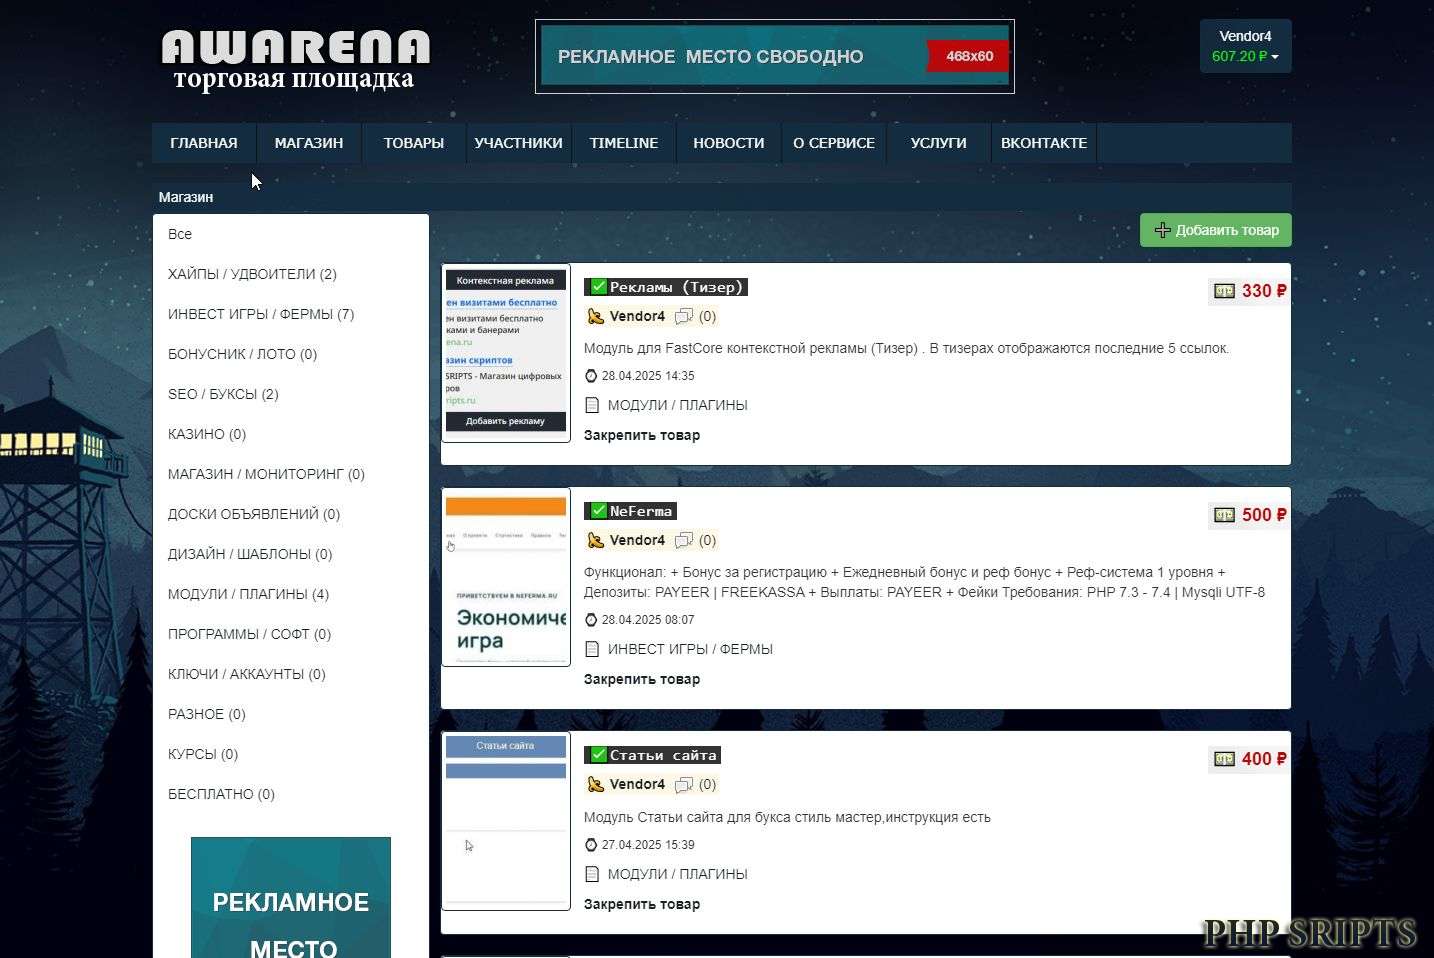Click the coins icon beside Vendor4 on Рекламы (Тизер)
The height and width of the screenshot is (958, 1434).
[x=595, y=316]
